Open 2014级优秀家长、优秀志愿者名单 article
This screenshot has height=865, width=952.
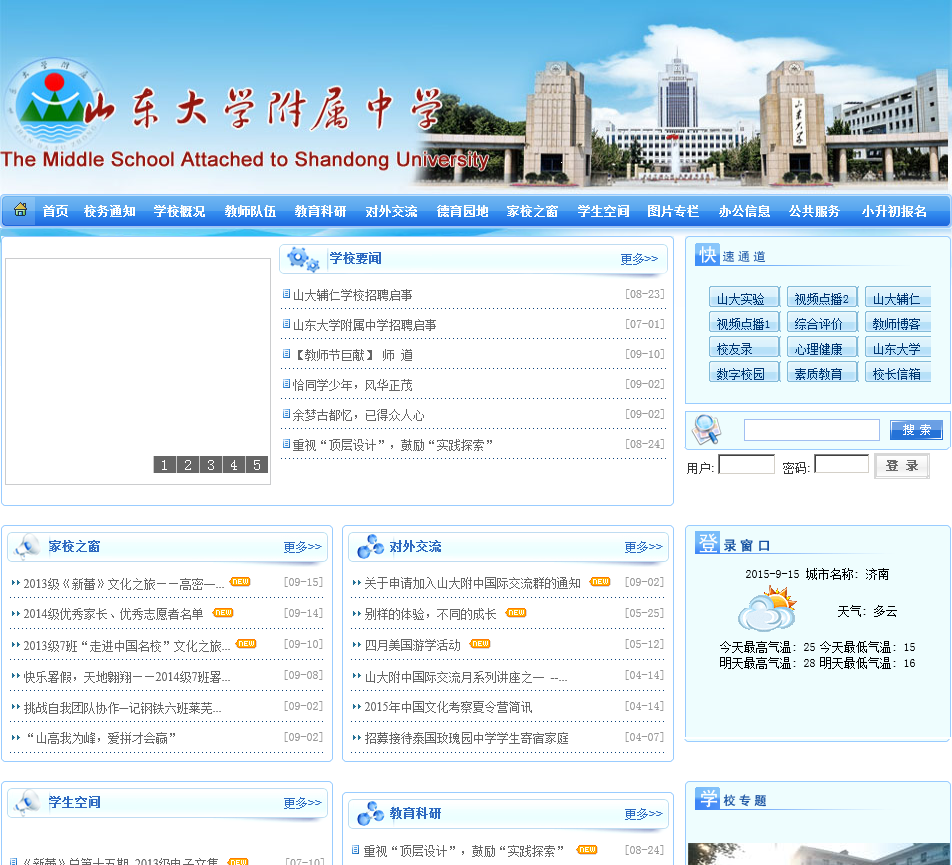[113, 614]
